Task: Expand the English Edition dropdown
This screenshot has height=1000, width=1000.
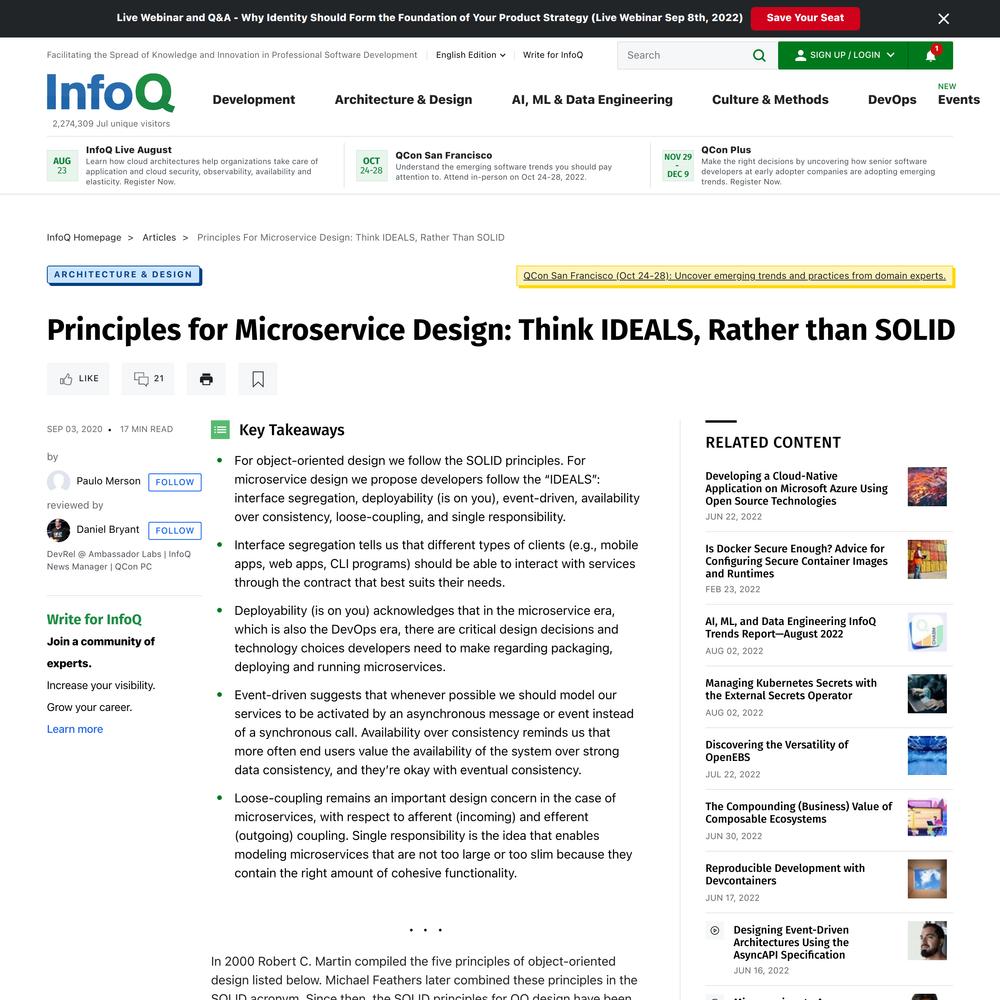Action: [x=471, y=55]
